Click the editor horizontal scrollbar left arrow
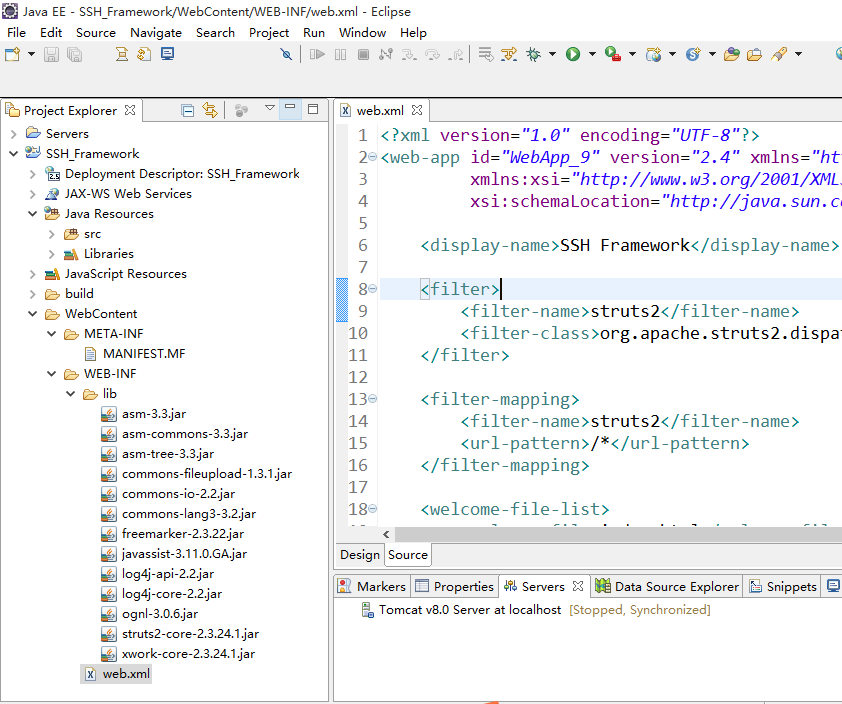Screen dimensions: 842x704 pyautogui.click(x=386, y=534)
